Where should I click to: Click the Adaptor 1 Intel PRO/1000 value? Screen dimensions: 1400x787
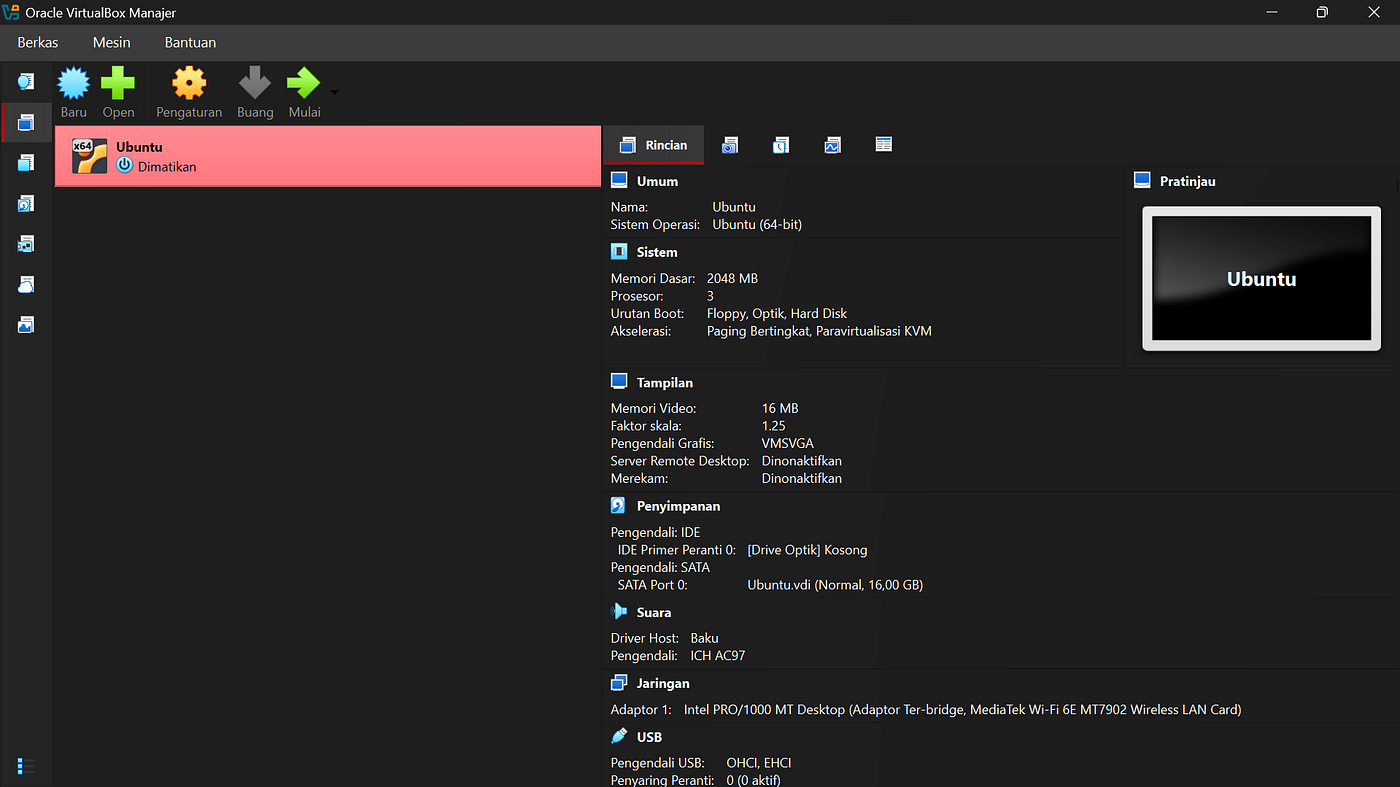pyautogui.click(x=962, y=710)
